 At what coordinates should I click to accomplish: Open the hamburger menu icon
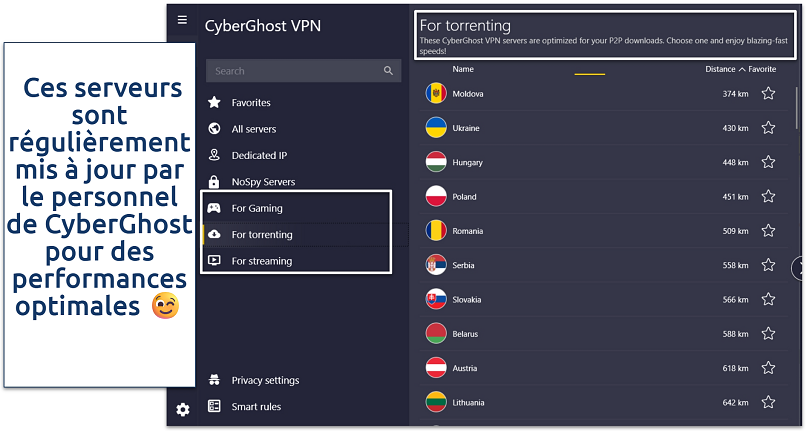181,19
